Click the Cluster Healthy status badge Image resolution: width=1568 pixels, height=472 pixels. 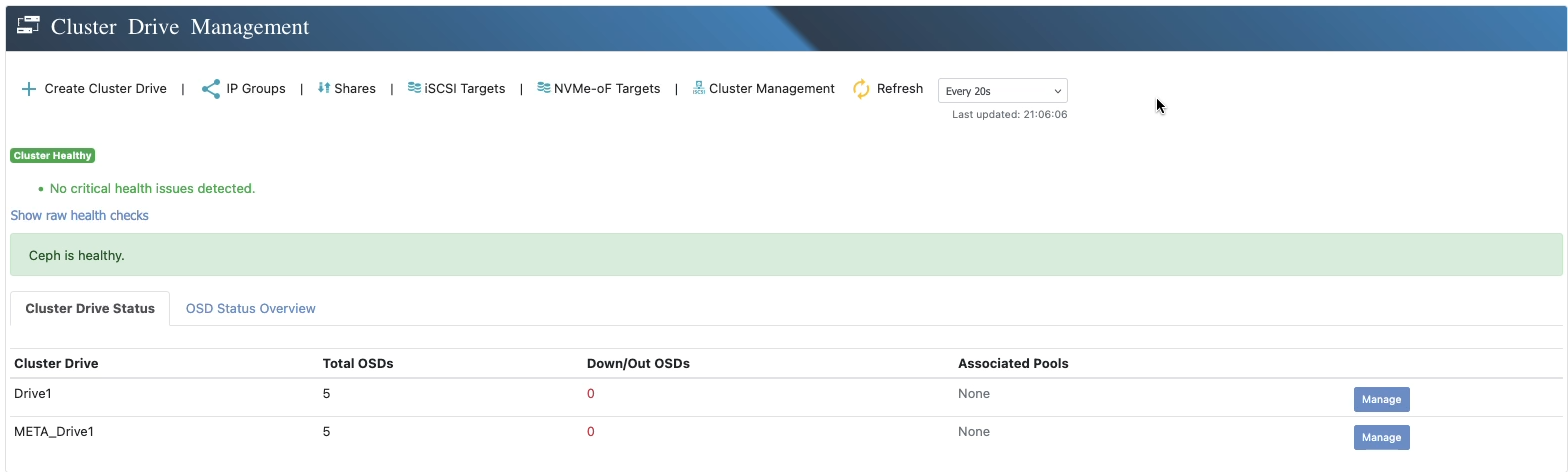click(x=52, y=156)
